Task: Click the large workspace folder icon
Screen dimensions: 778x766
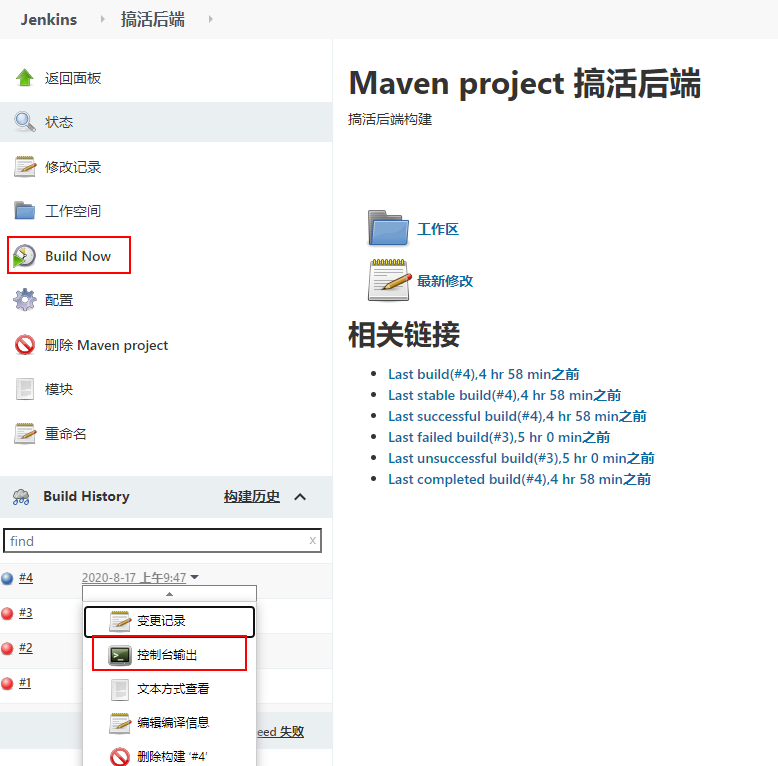Action: pos(388,228)
